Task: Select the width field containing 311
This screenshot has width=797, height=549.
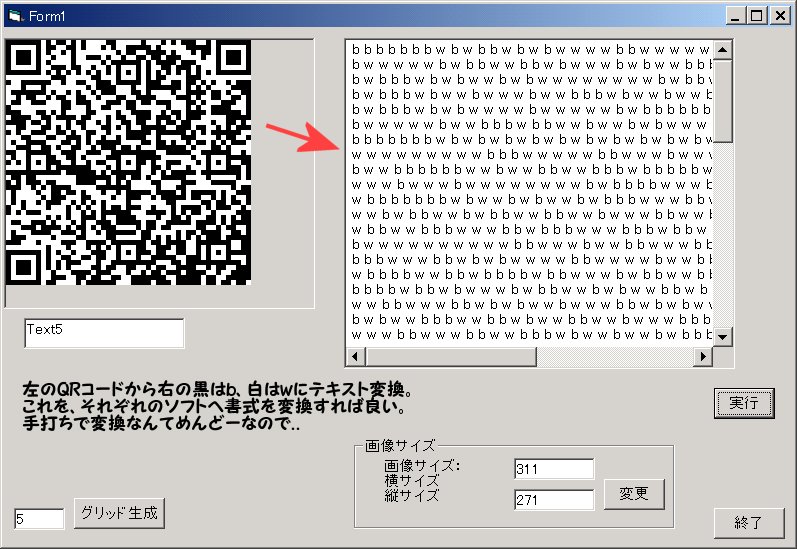Action: [554, 469]
